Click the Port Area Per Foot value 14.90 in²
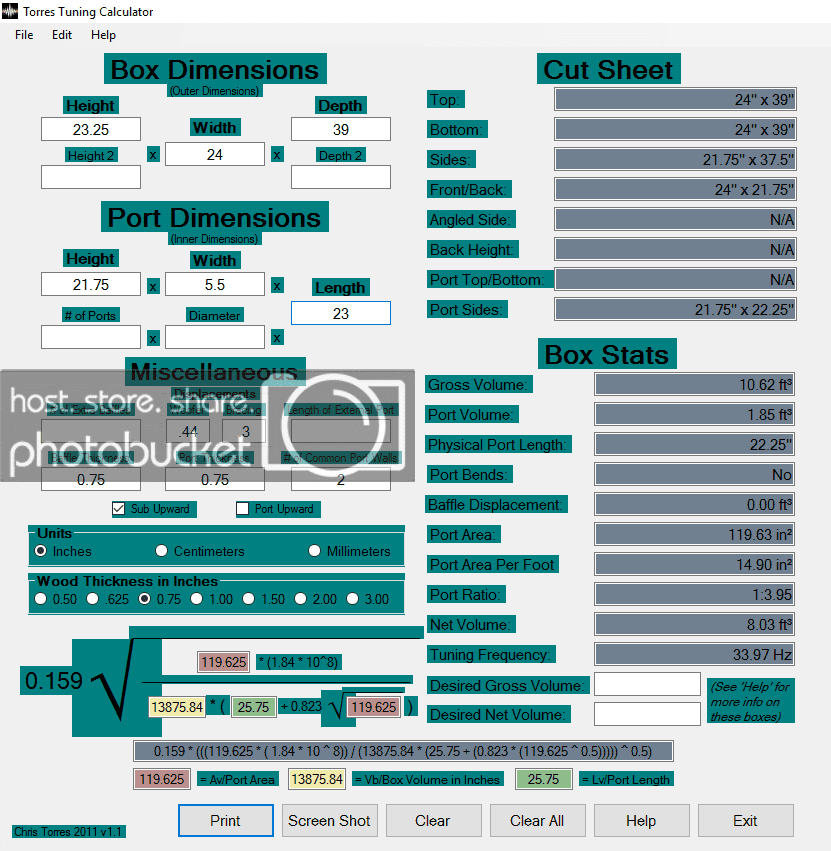 click(694, 564)
